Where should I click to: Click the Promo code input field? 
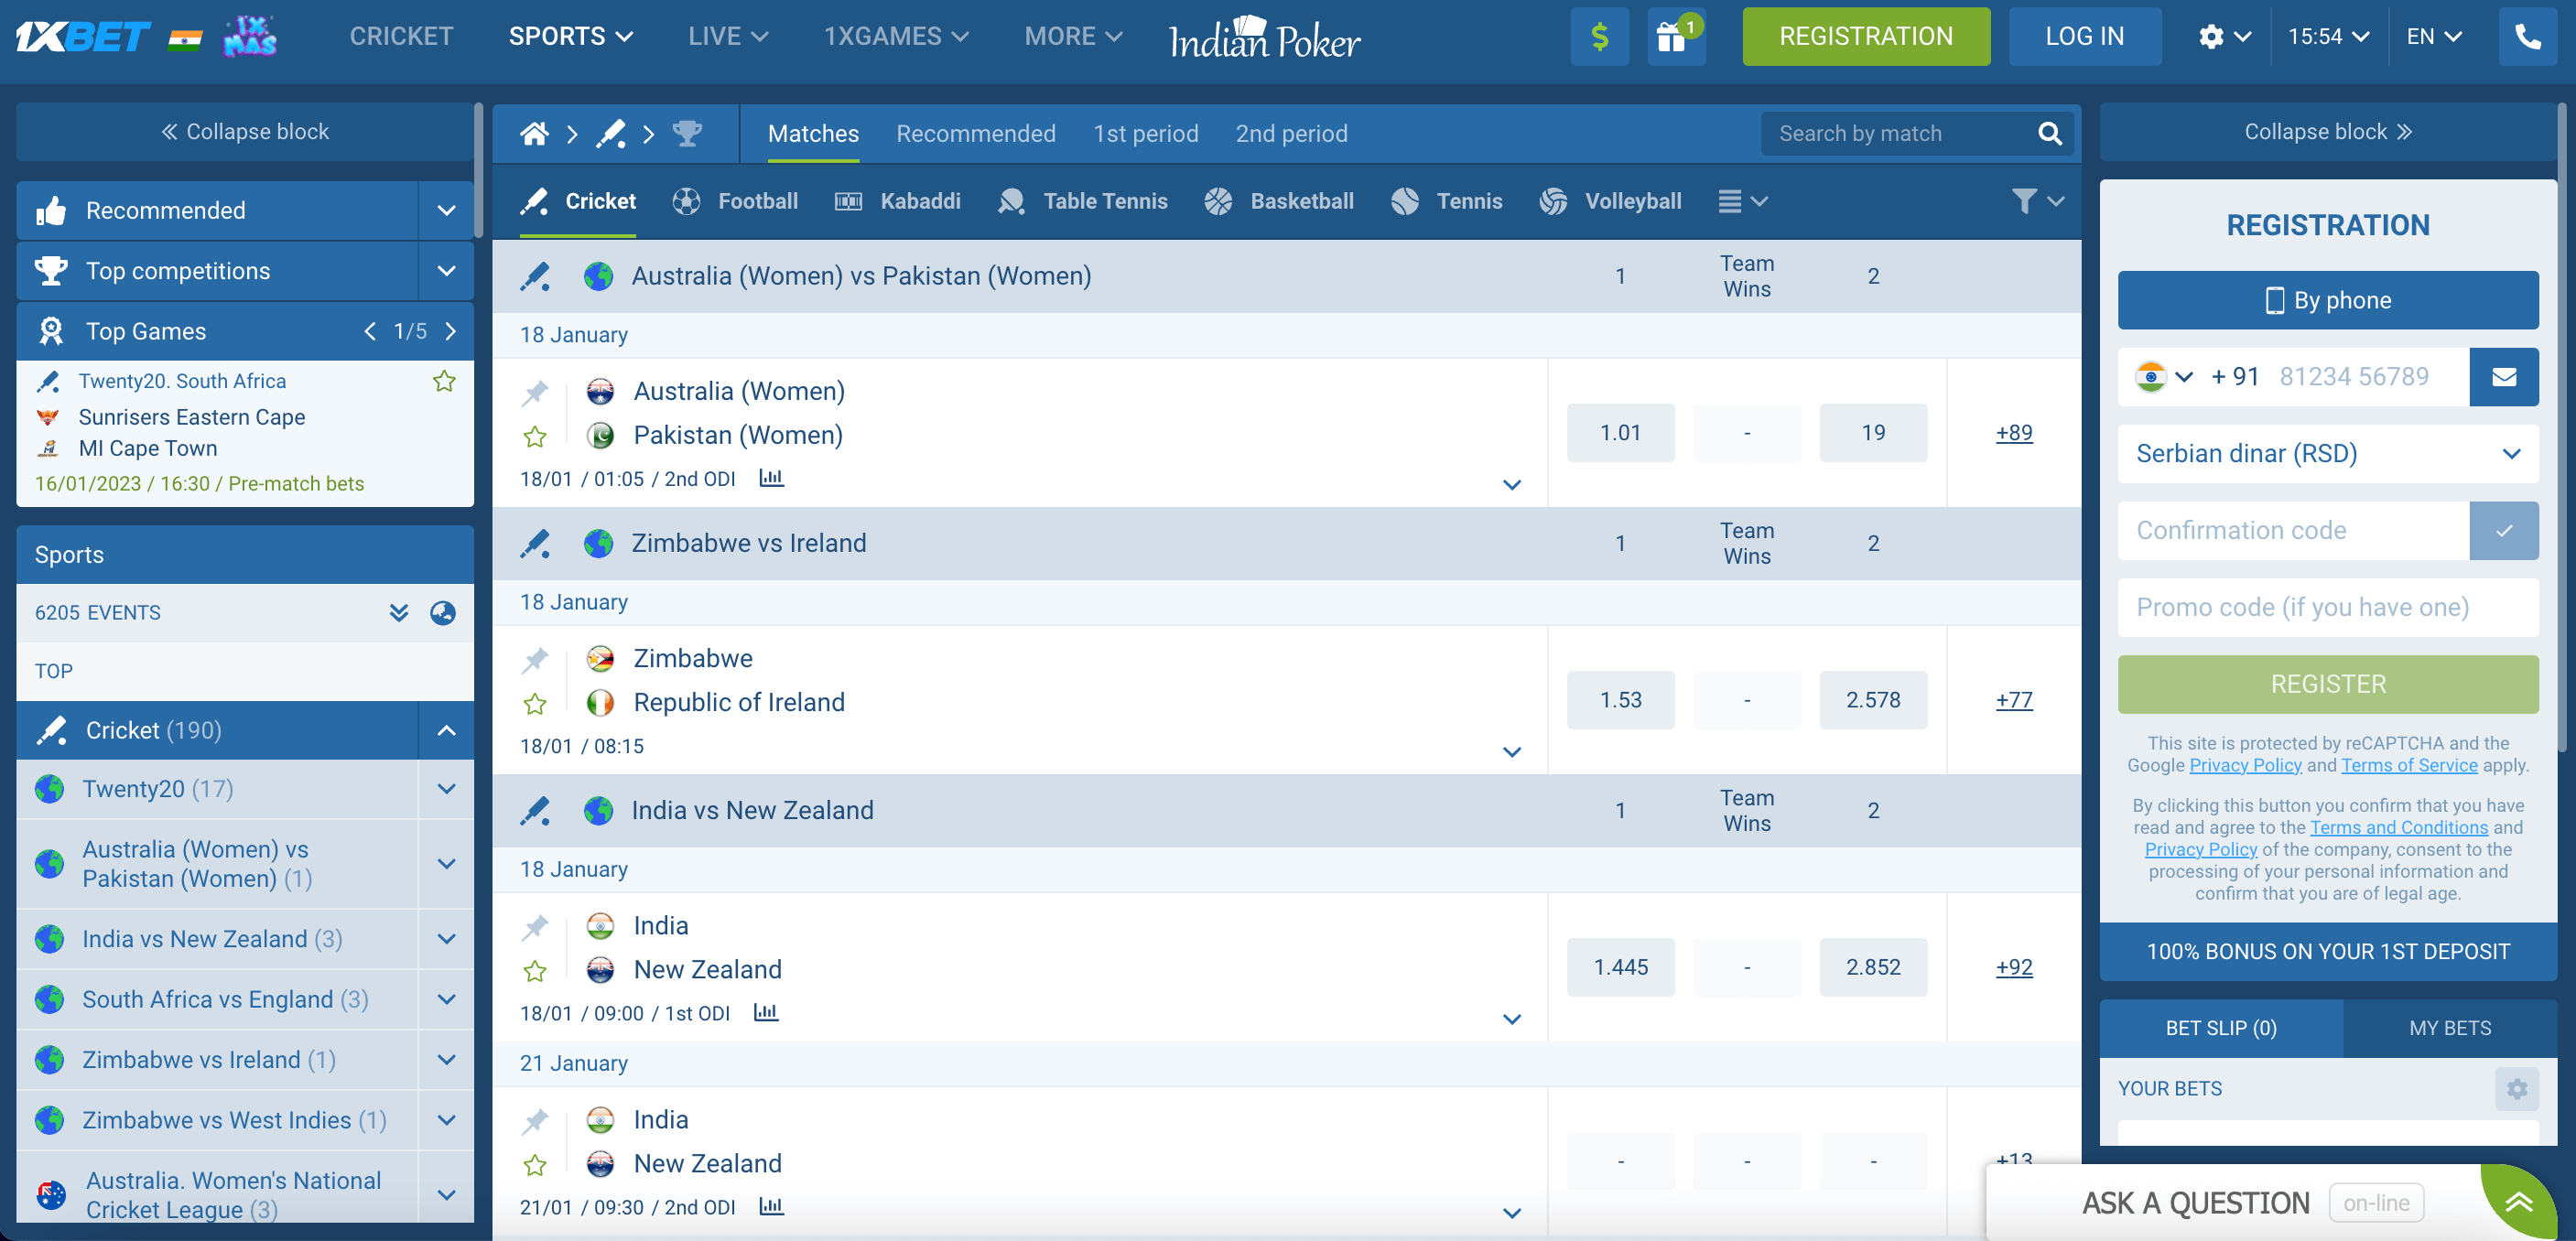(x=2327, y=608)
